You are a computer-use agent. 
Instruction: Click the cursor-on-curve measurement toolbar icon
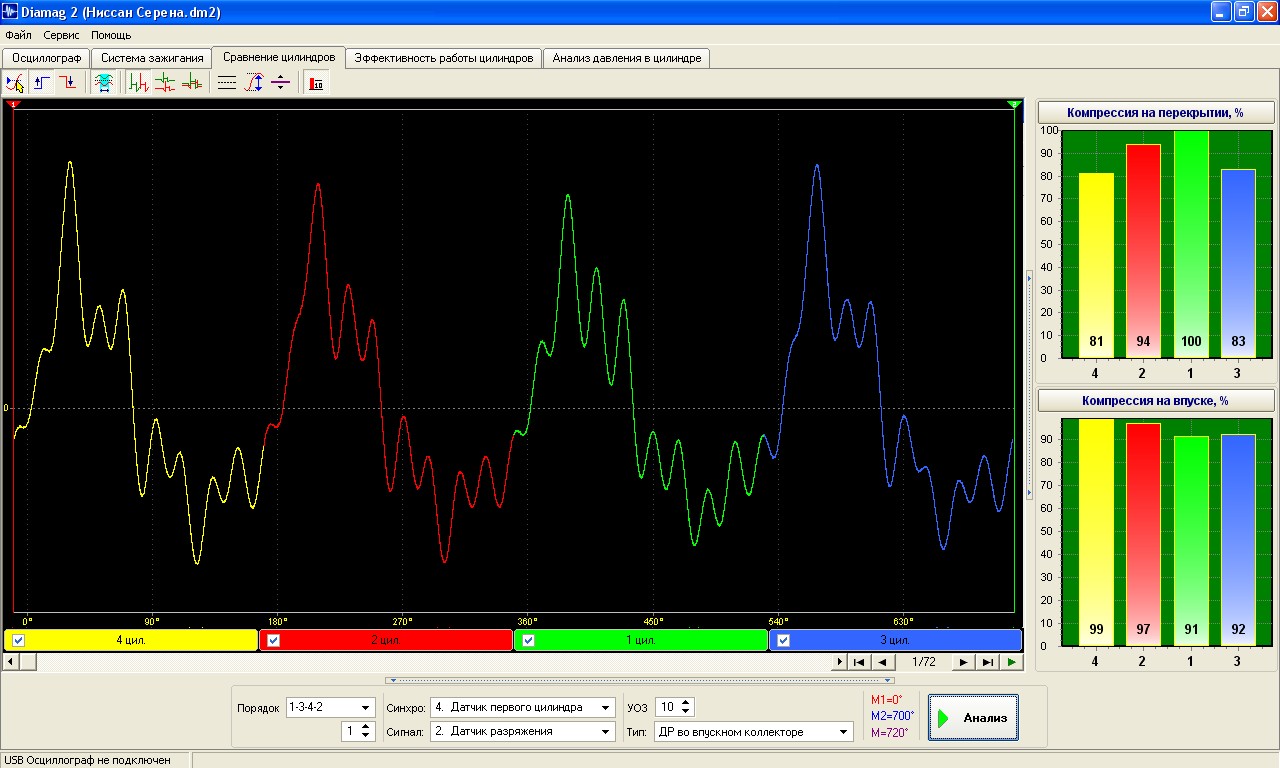point(15,83)
